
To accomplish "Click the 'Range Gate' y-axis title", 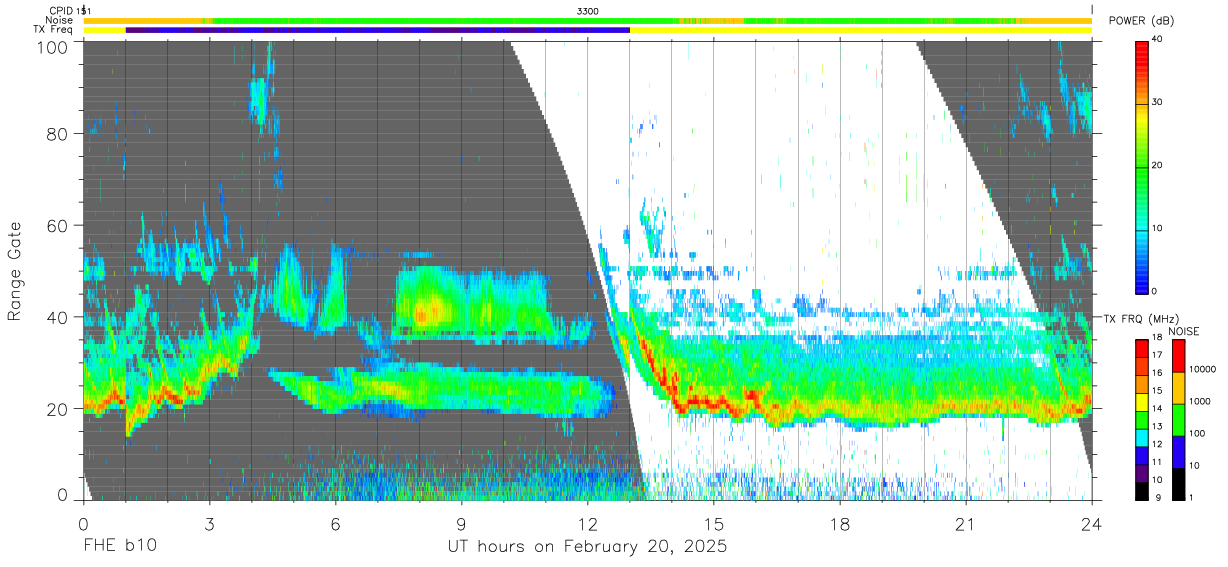I will (15, 272).
